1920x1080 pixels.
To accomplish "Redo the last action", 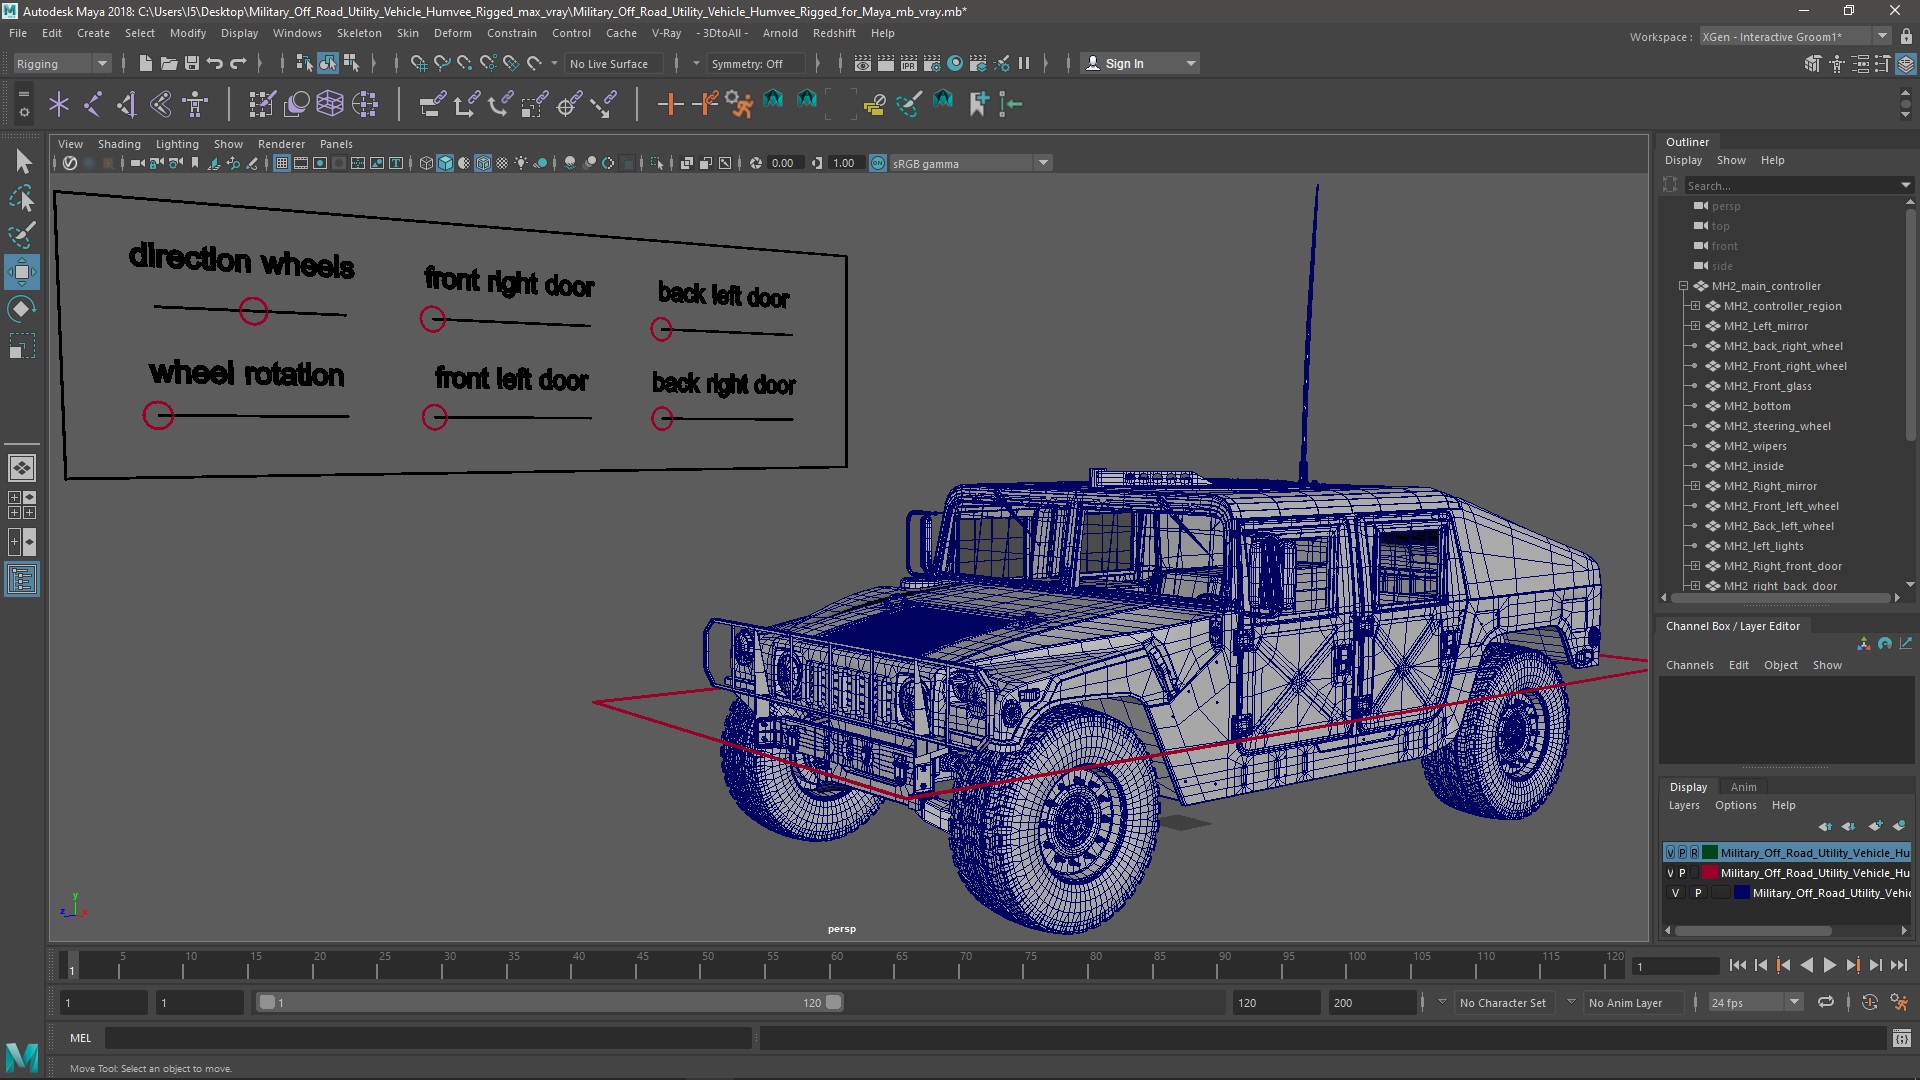I will pos(238,63).
